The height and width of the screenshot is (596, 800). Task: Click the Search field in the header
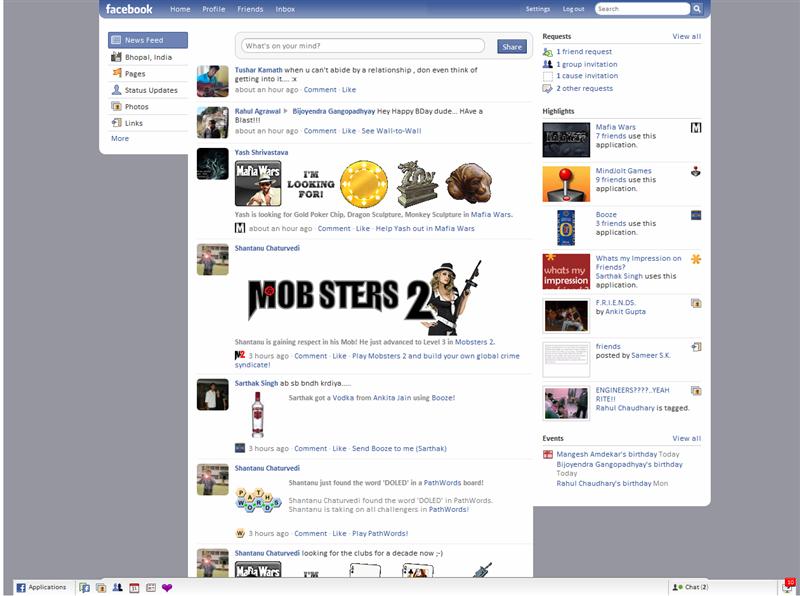click(x=642, y=9)
